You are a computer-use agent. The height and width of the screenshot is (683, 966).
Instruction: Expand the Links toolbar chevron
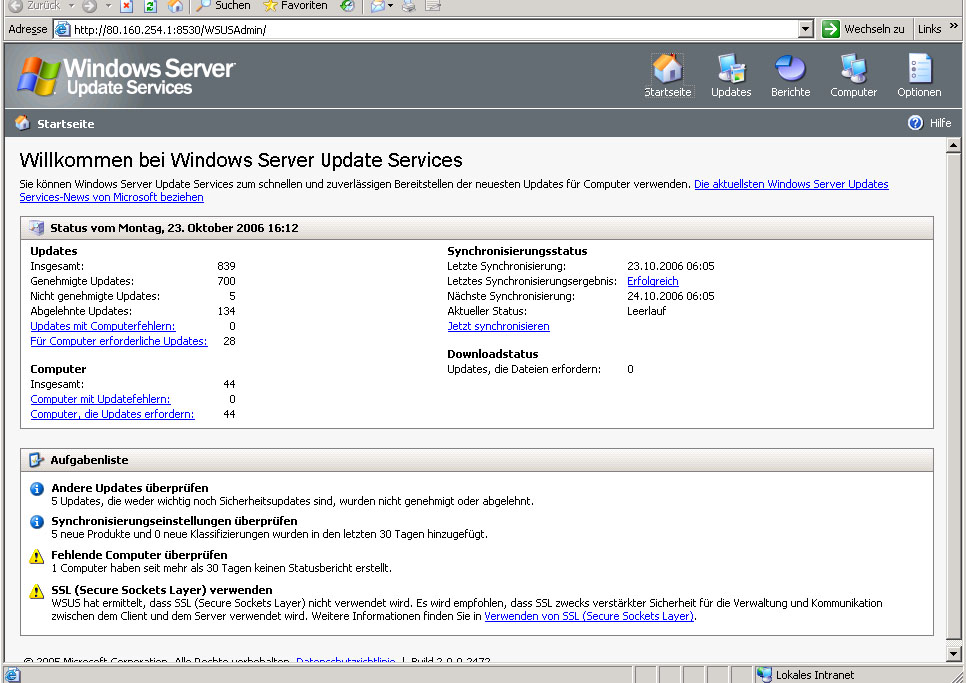coord(954,26)
